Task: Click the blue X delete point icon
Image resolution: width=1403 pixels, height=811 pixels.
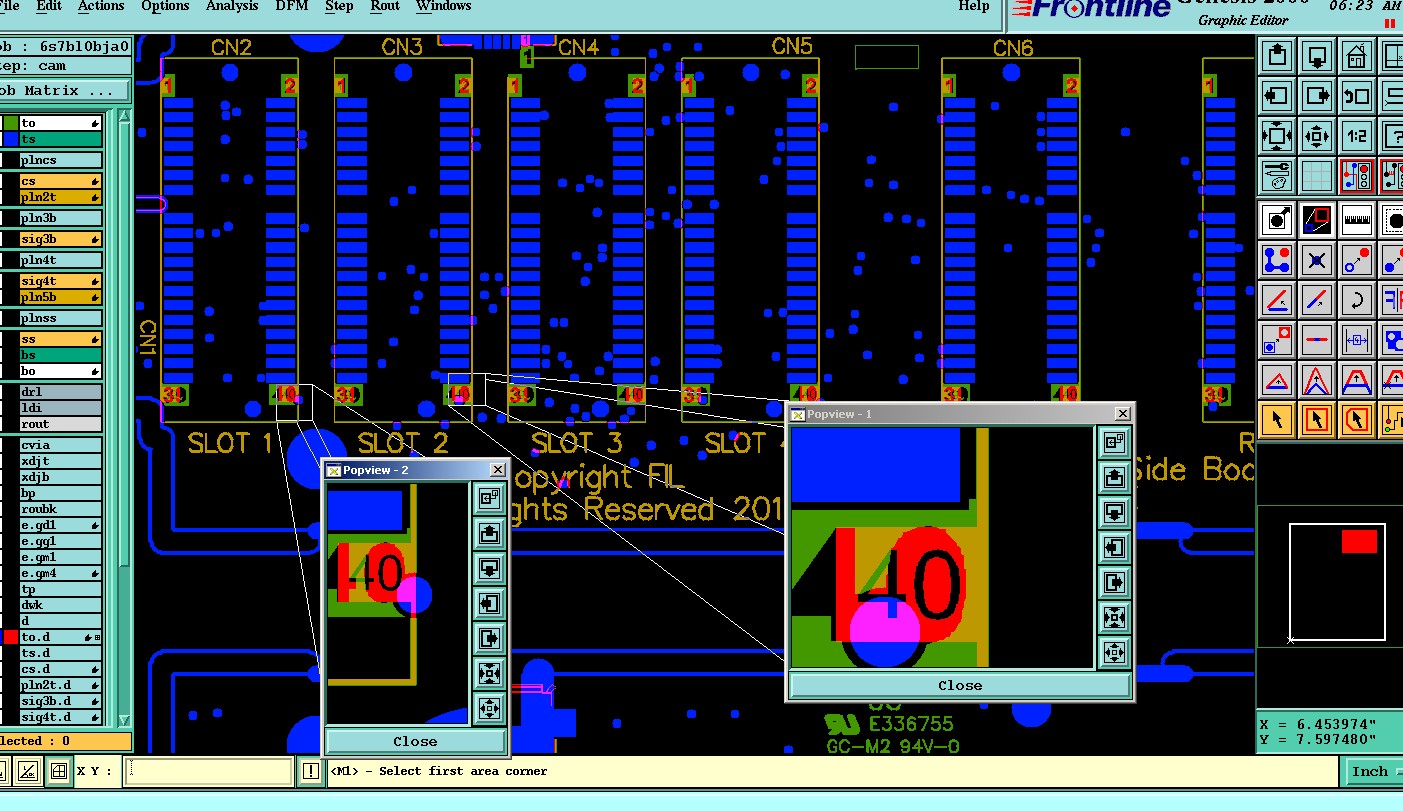Action: pos(1317,260)
